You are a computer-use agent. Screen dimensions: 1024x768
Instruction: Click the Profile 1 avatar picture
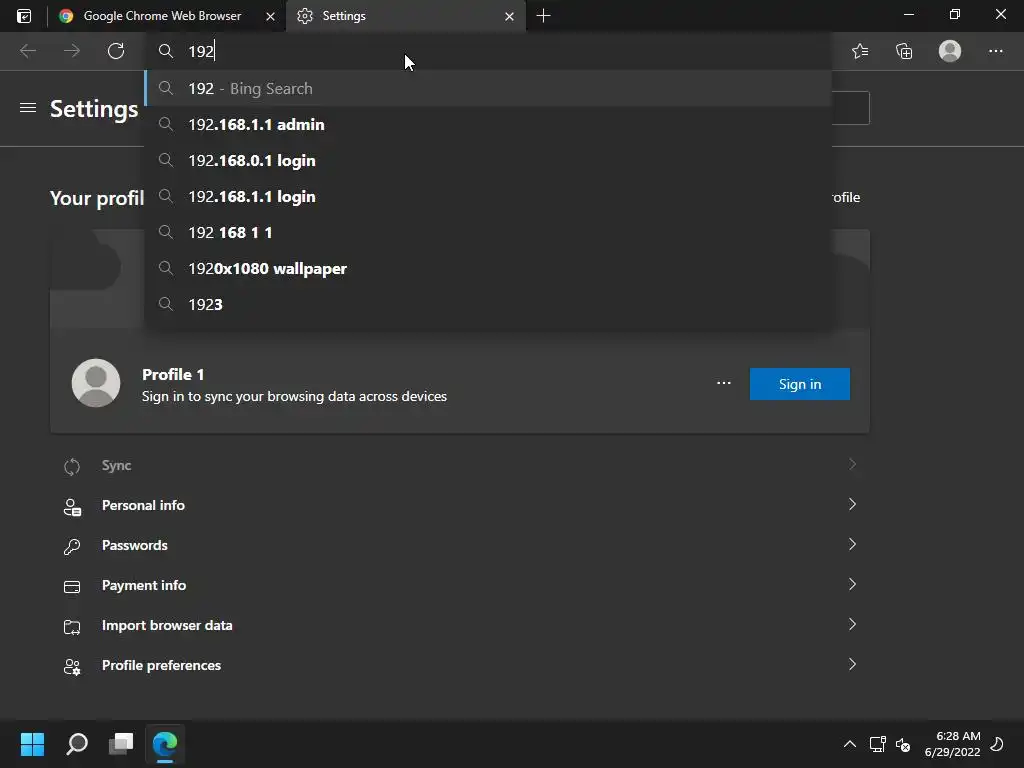pyautogui.click(x=96, y=383)
